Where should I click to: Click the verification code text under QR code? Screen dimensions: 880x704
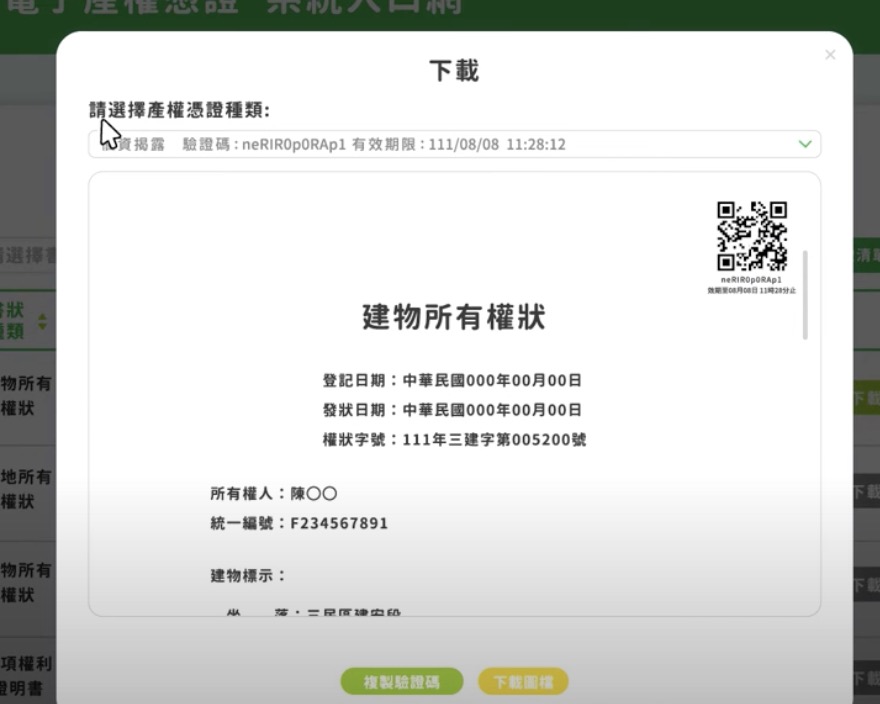click(751, 280)
